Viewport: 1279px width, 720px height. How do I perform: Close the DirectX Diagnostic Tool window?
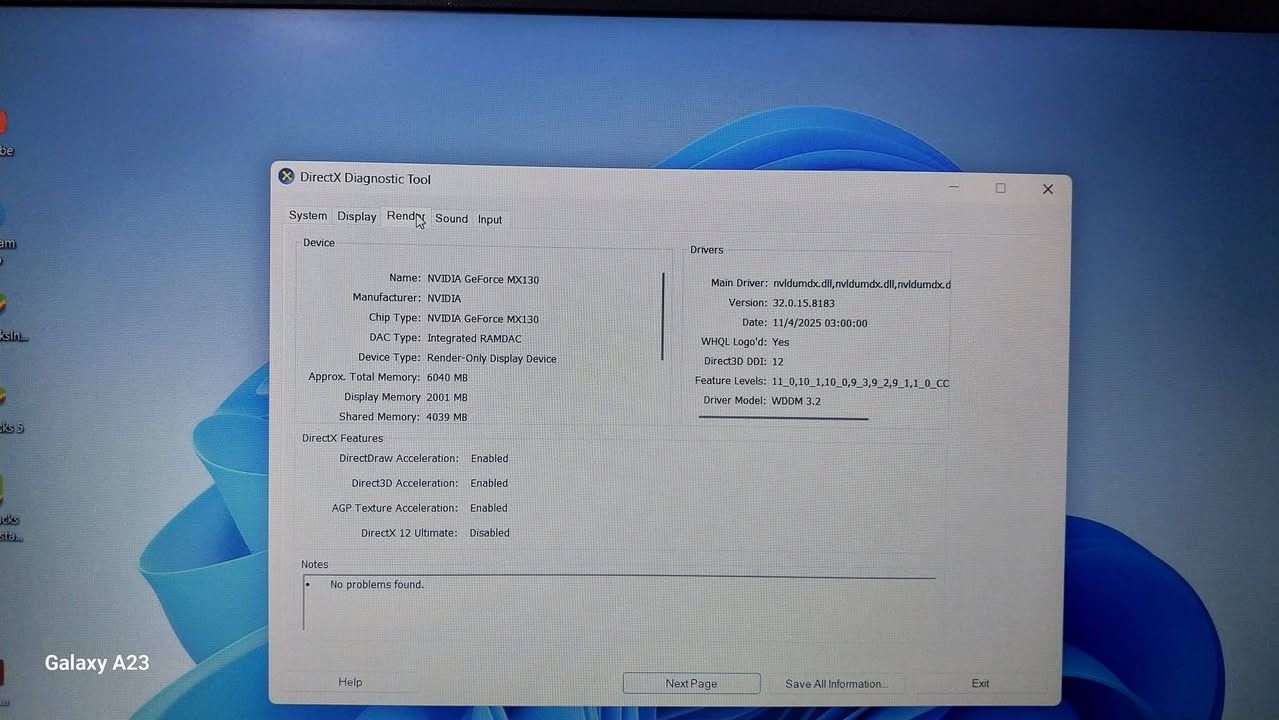pyautogui.click(x=1048, y=189)
